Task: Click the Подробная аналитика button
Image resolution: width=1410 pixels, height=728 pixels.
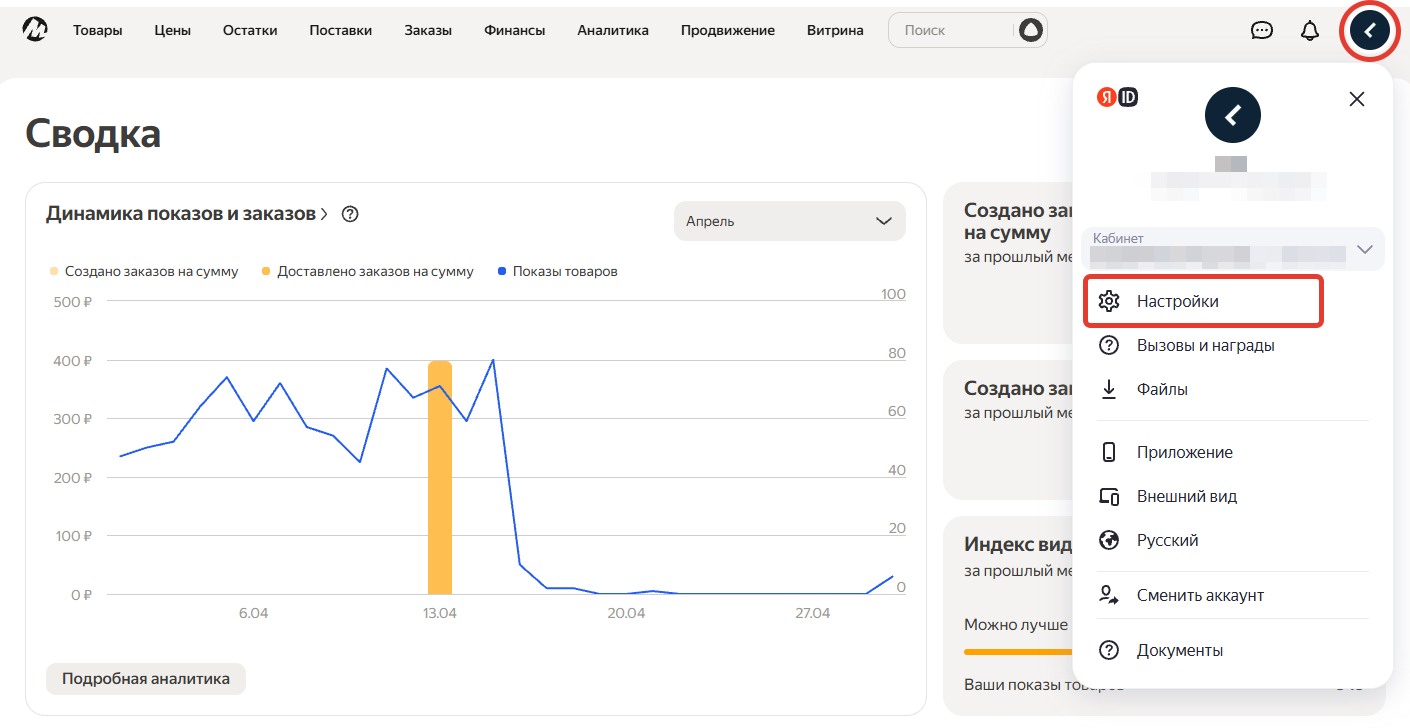Action: 146,679
